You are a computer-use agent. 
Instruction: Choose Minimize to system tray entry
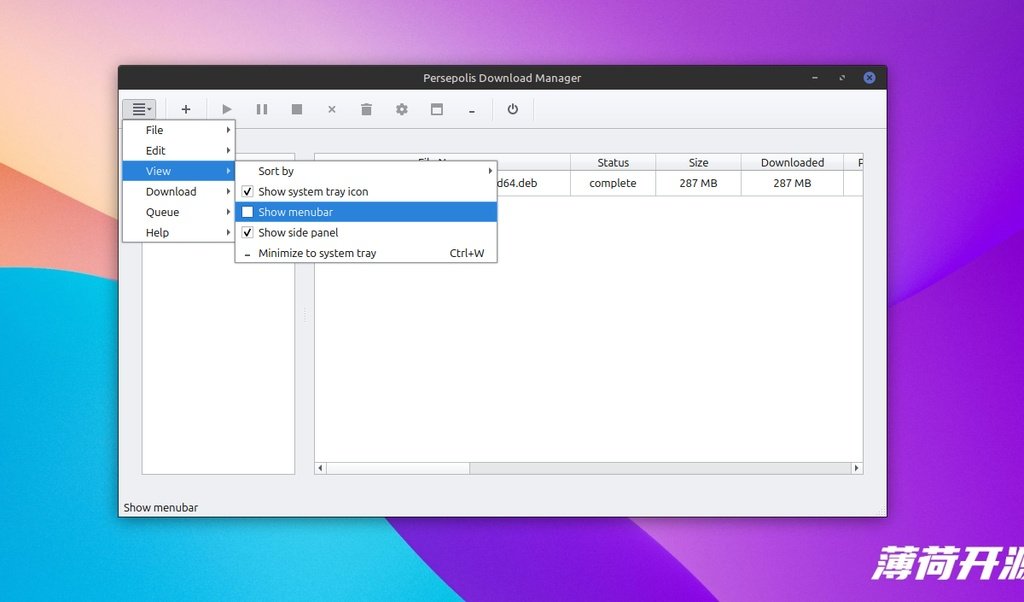click(366, 253)
